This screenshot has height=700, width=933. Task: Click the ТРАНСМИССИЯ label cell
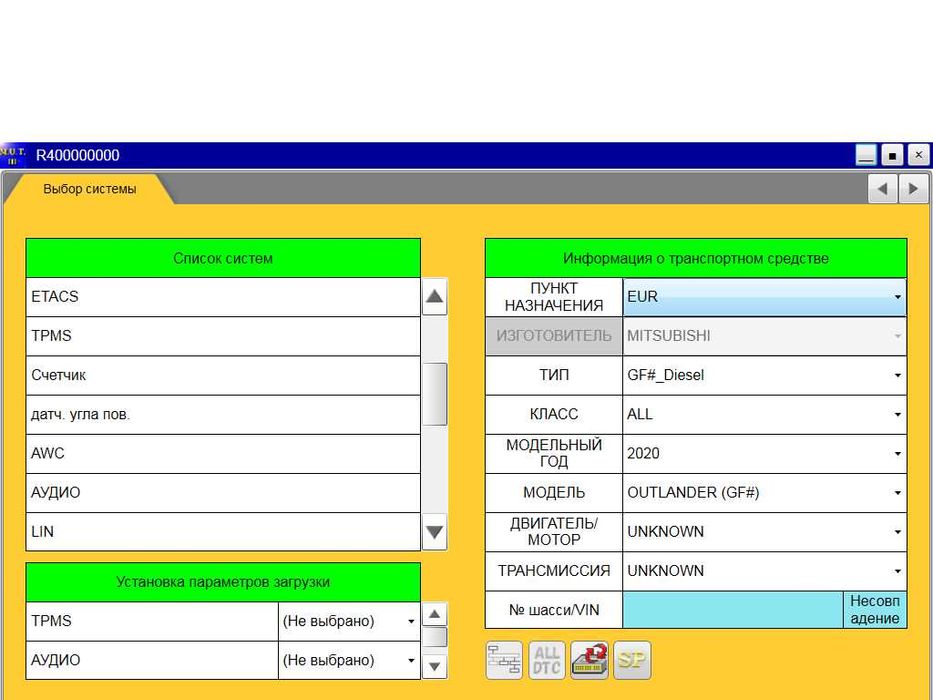click(554, 571)
